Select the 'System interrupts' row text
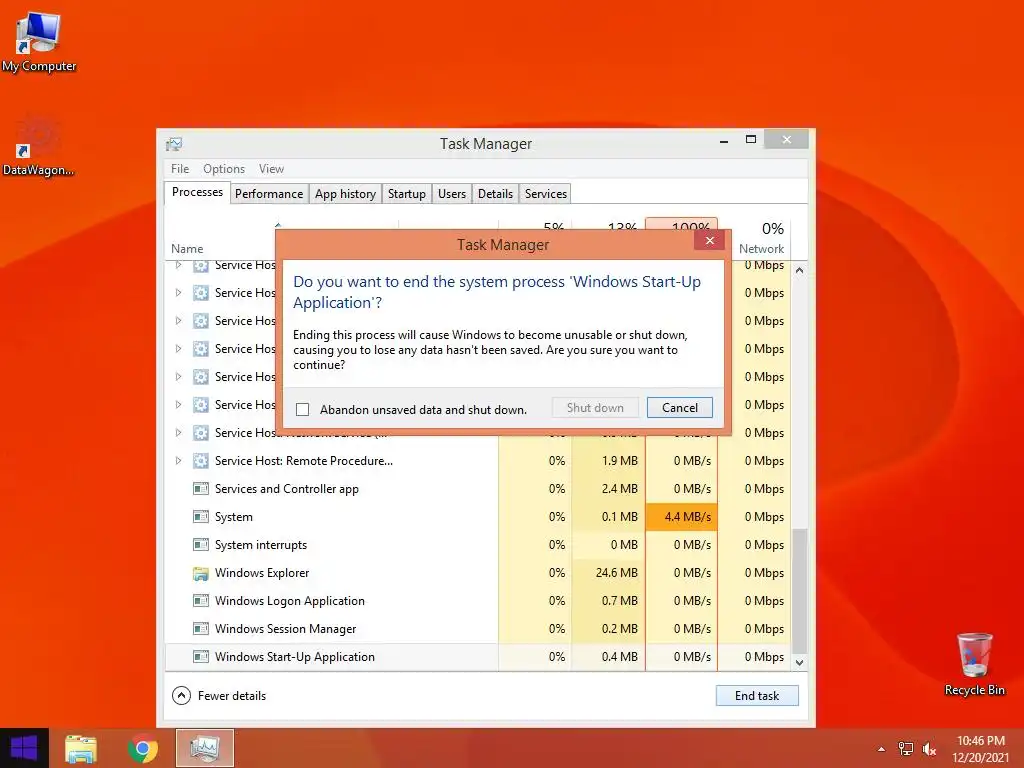The image size is (1024, 768). point(261,545)
